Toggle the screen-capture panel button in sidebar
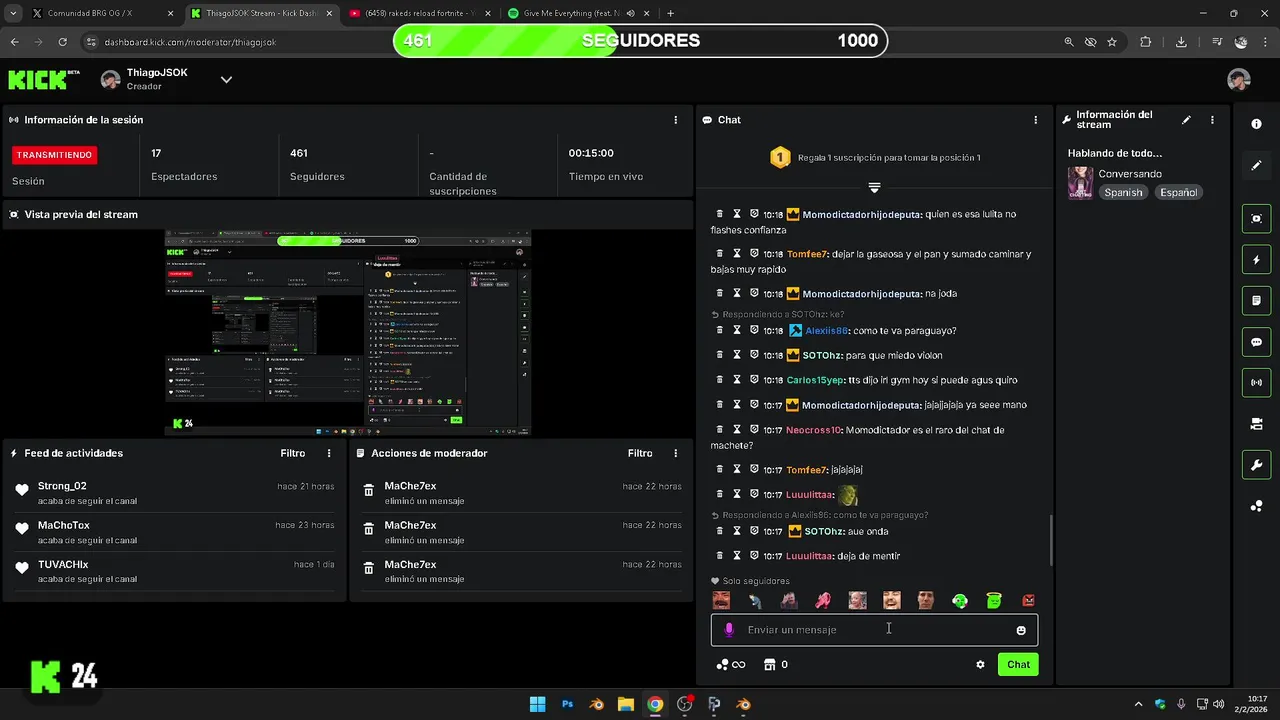 [x=1257, y=219]
